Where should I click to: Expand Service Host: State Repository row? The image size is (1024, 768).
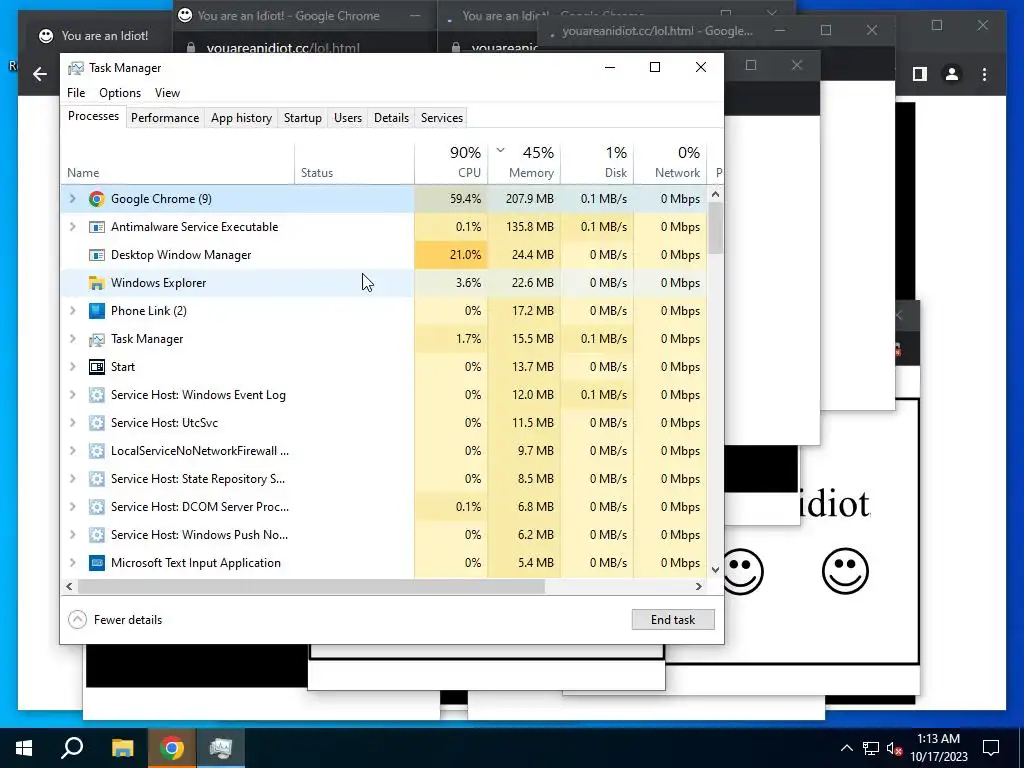tap(72, 479)
